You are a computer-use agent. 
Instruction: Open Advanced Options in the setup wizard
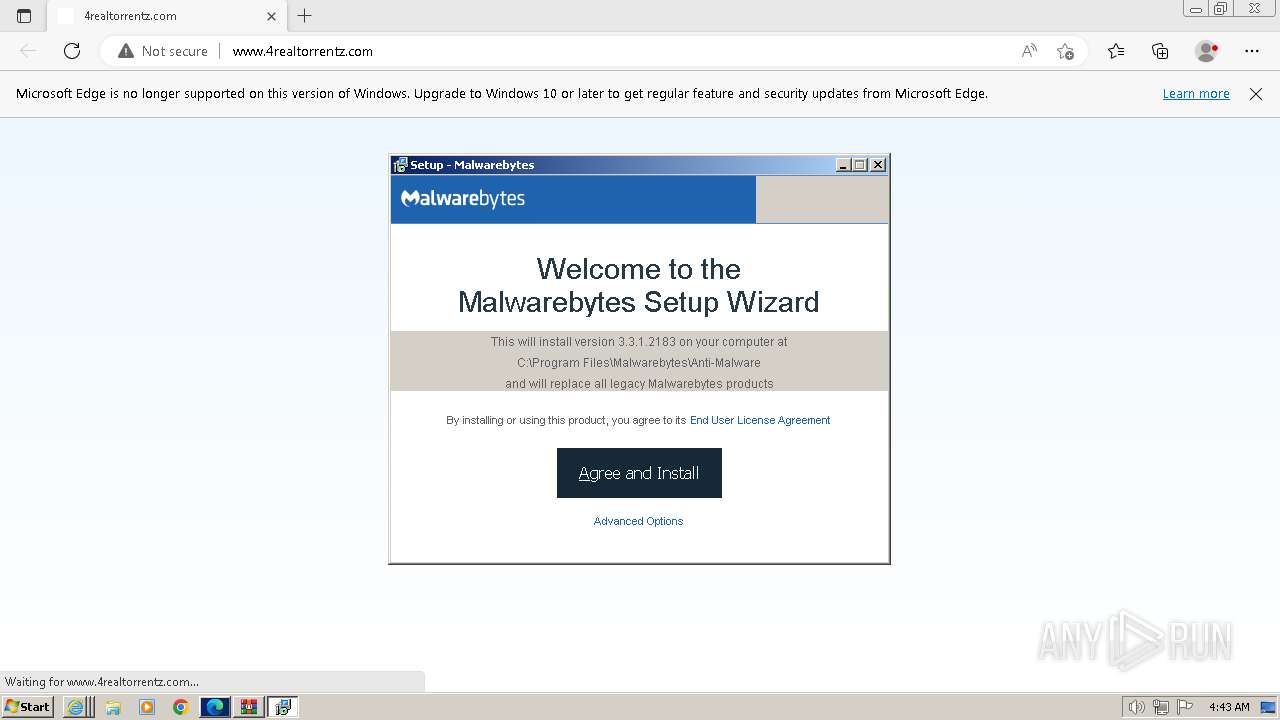[638, 521]
